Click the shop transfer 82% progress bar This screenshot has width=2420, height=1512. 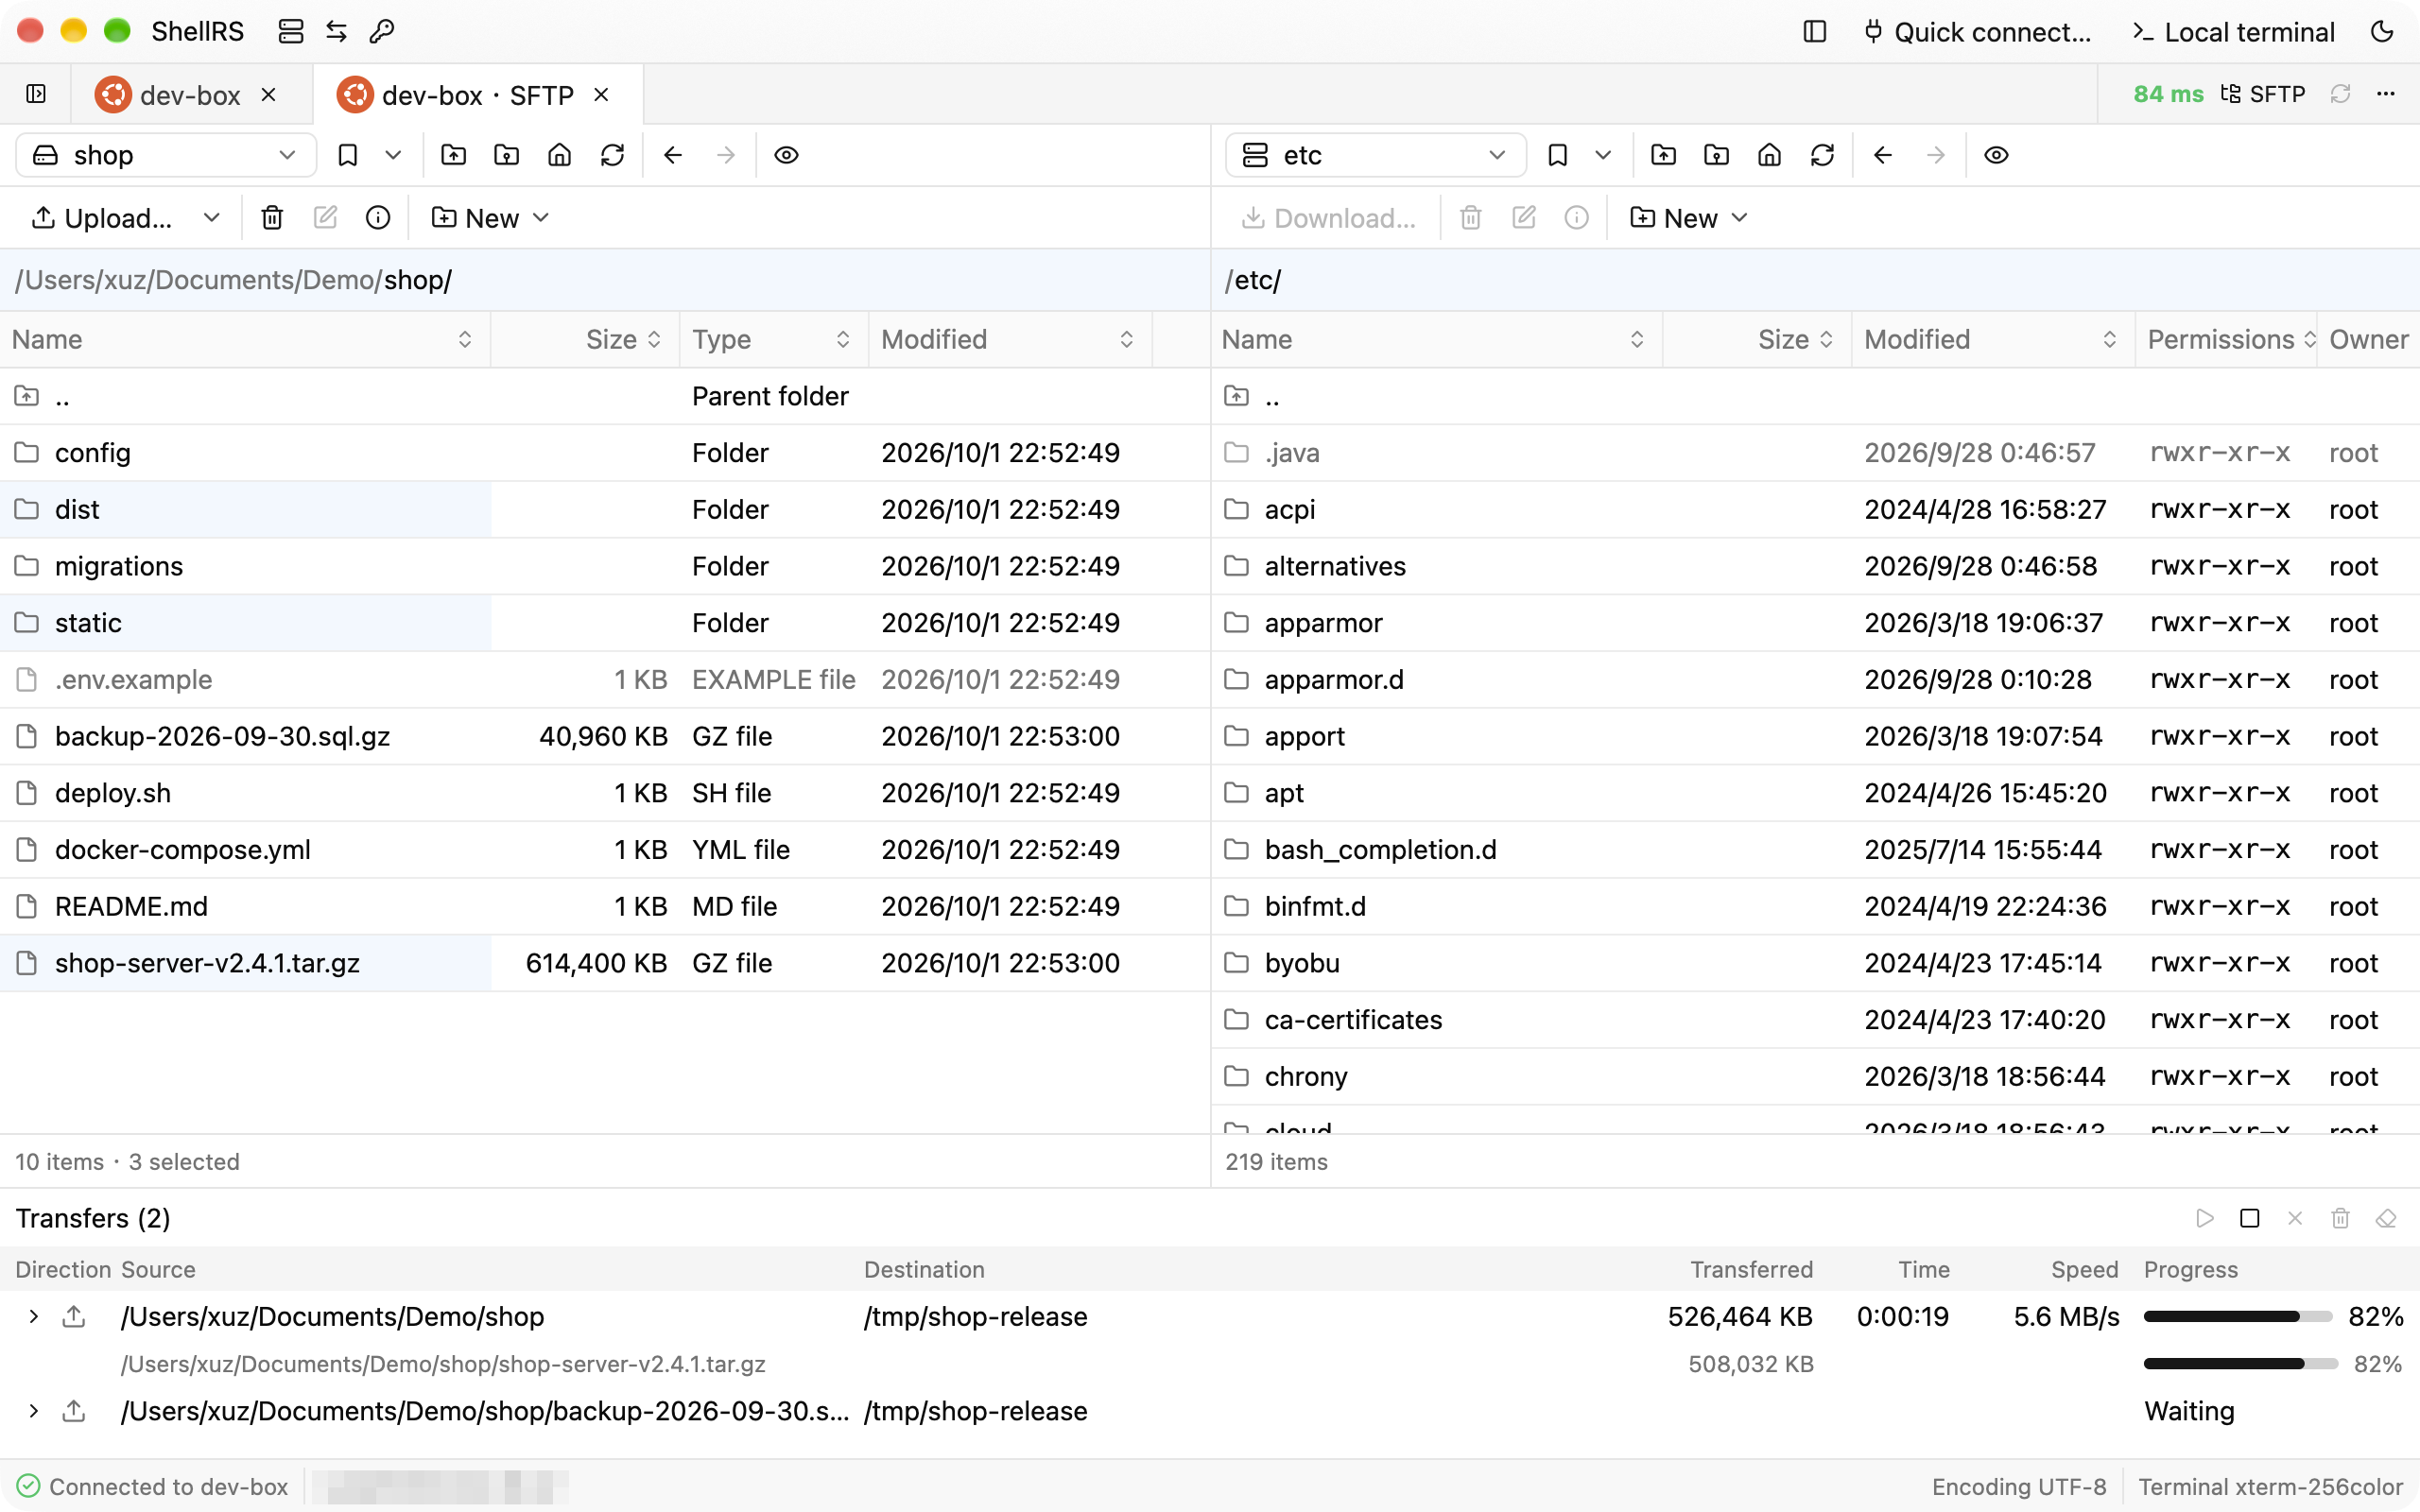pyautogui.click(x=2238, y=1317)
